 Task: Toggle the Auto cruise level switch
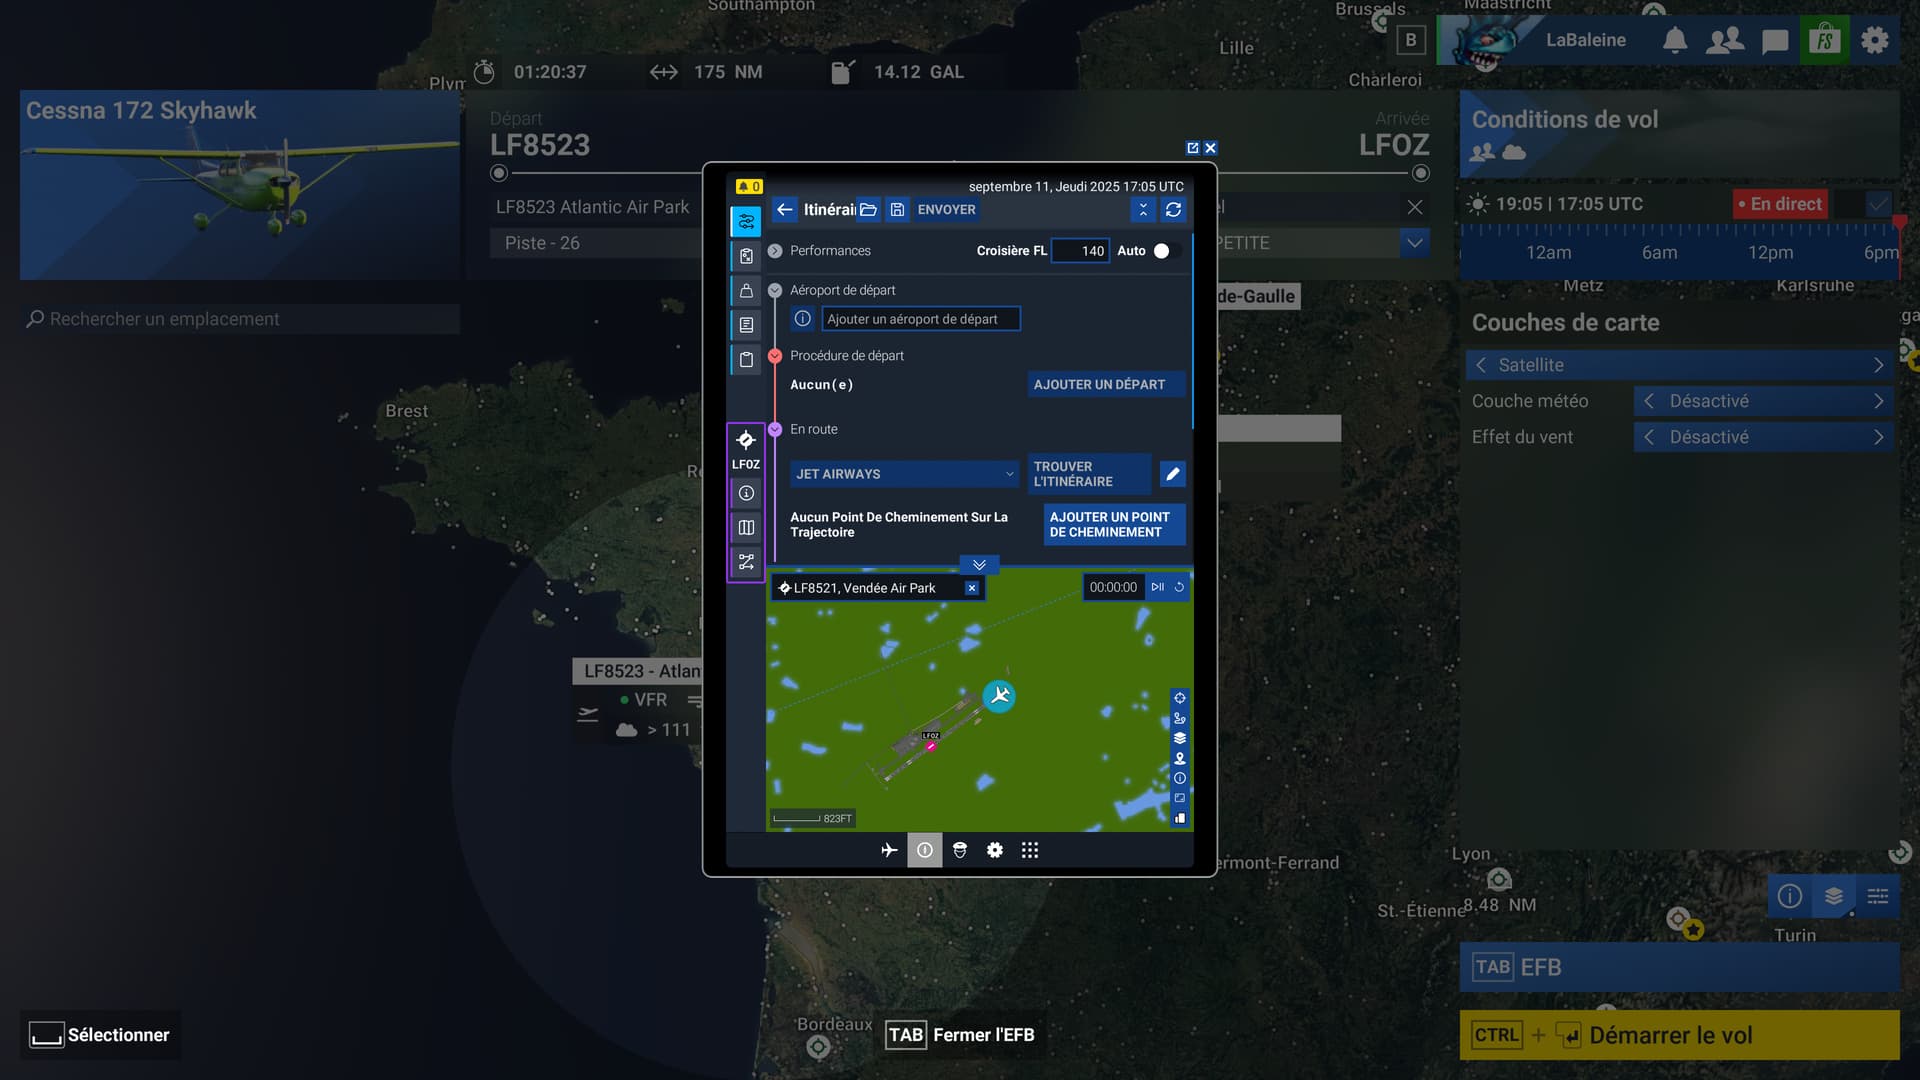[x=1167, y=251]
